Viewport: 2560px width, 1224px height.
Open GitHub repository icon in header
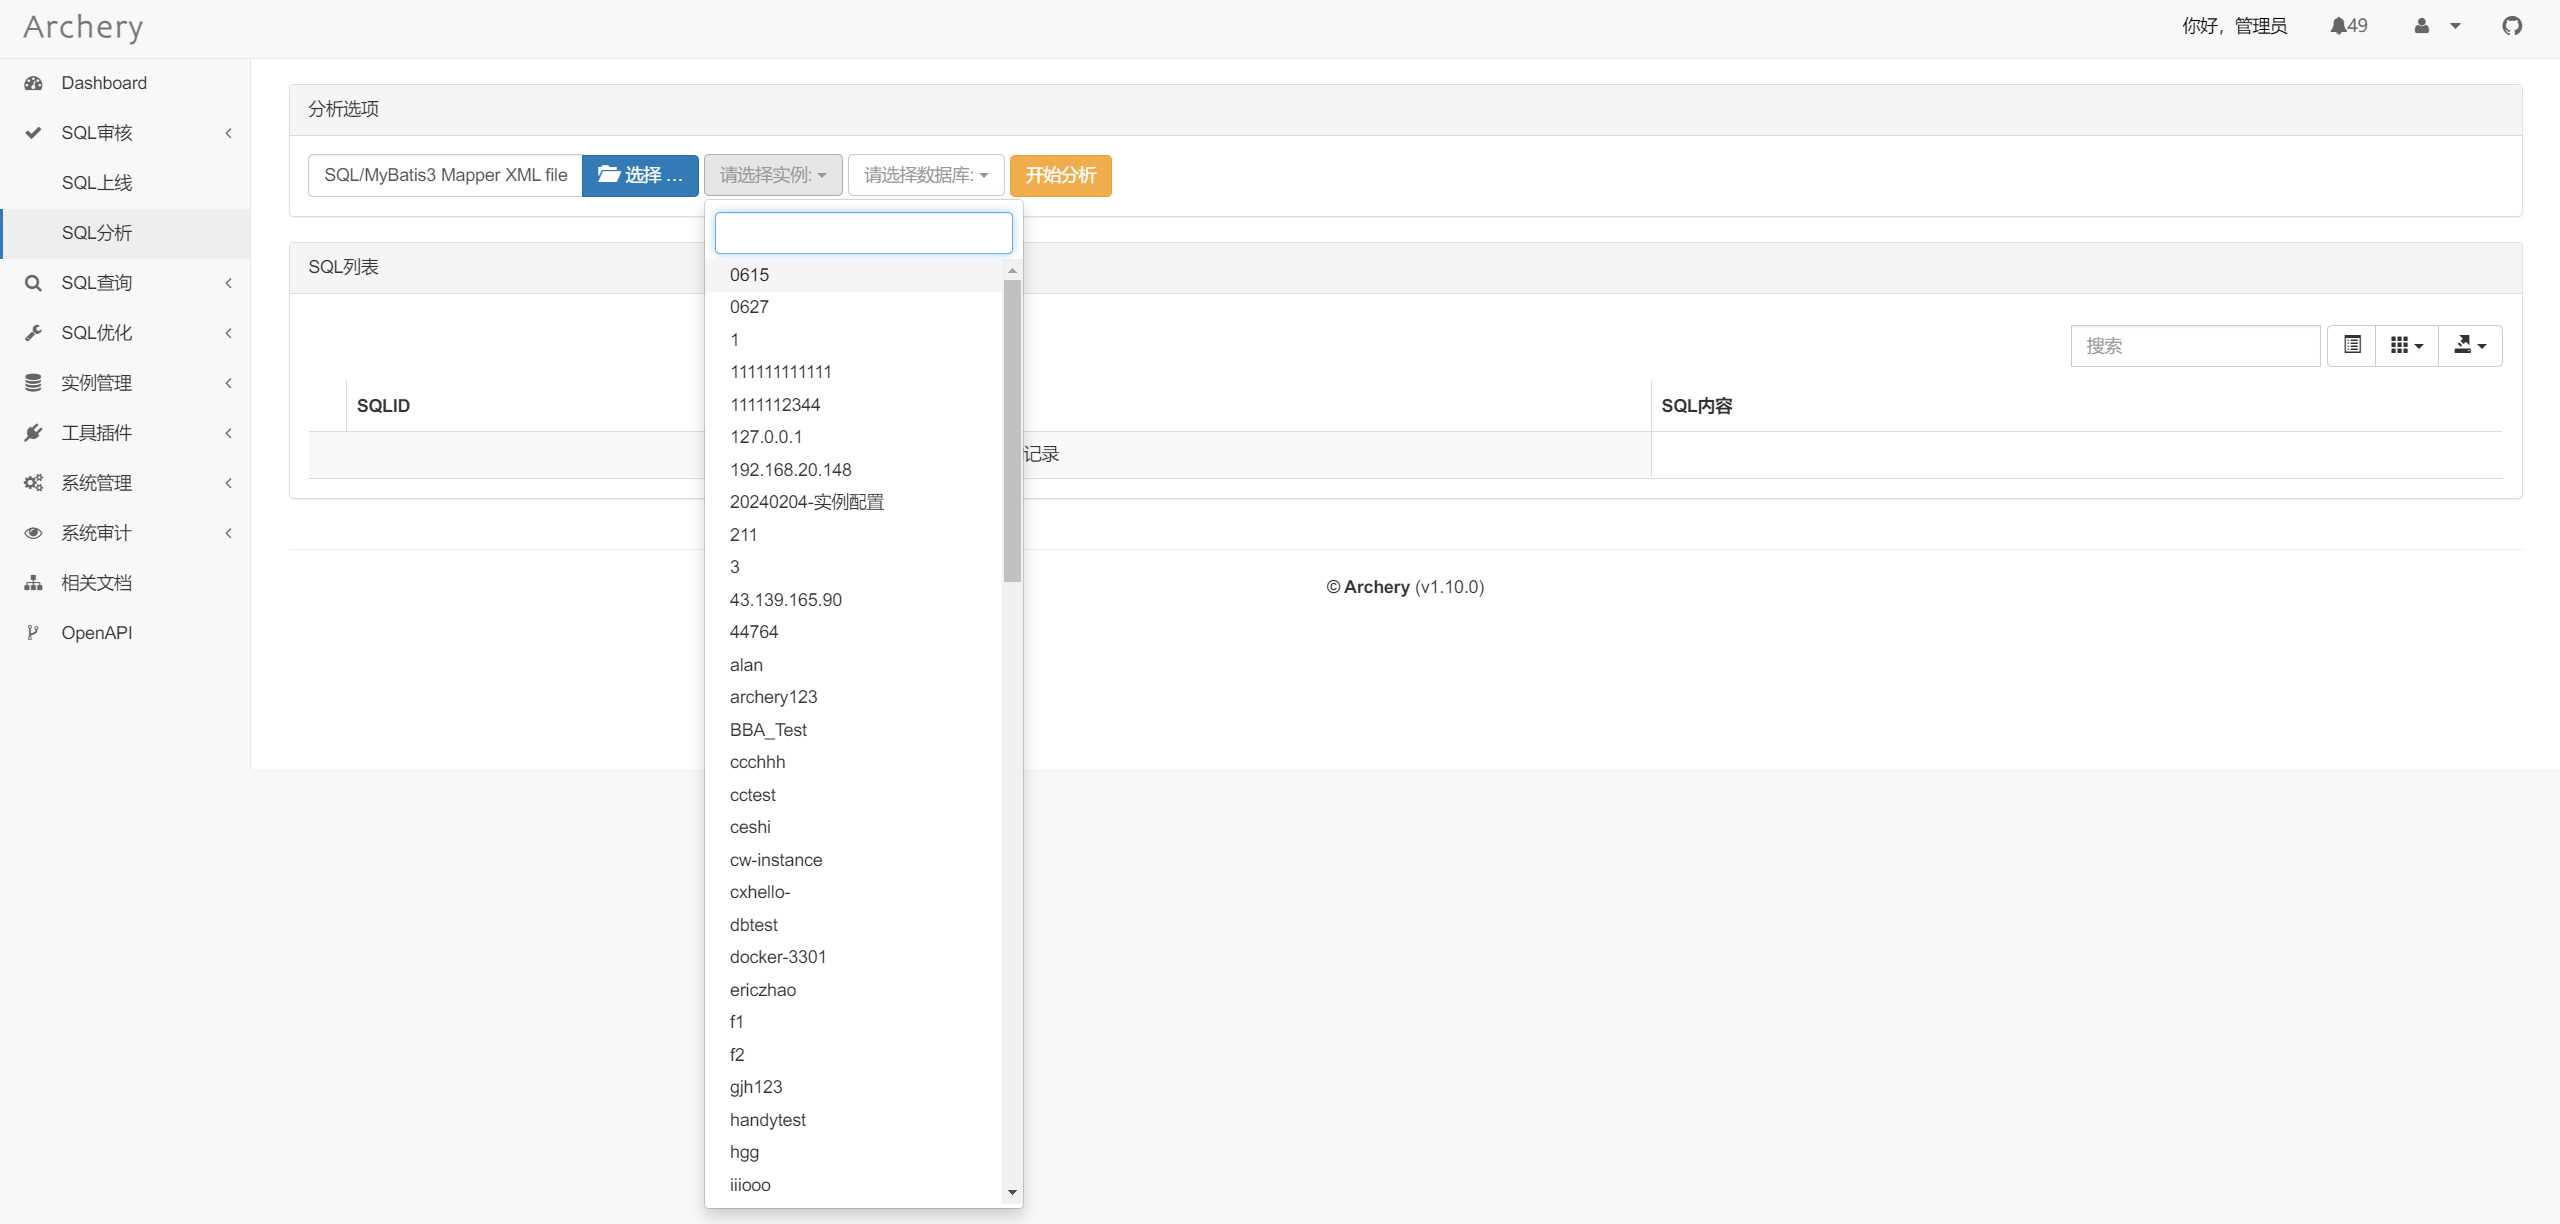(x=2511, y=26)
